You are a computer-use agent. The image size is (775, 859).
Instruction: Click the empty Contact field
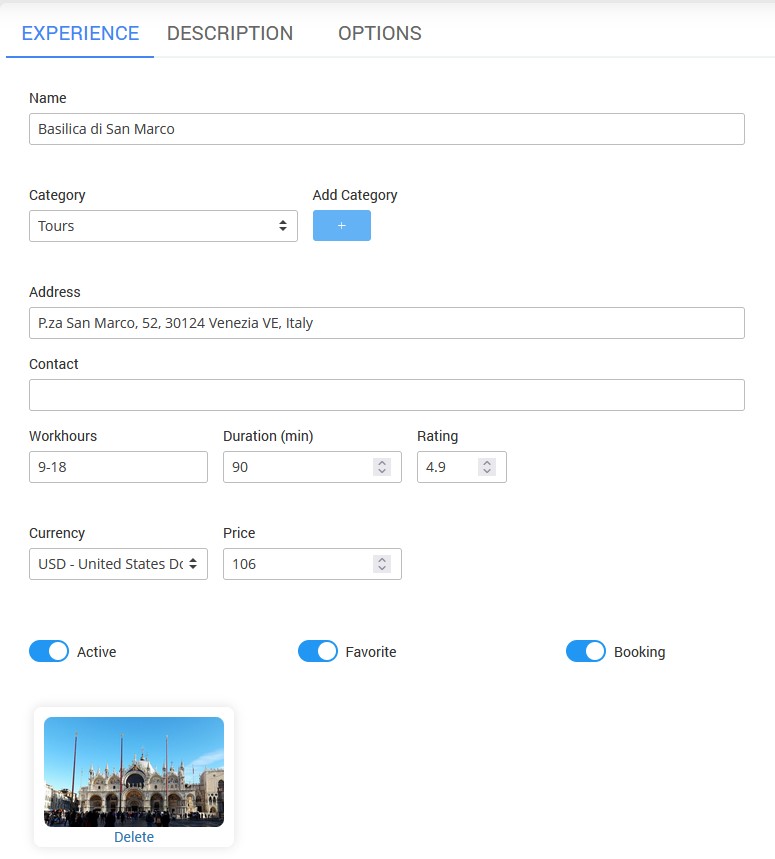[x=386, y=395]
